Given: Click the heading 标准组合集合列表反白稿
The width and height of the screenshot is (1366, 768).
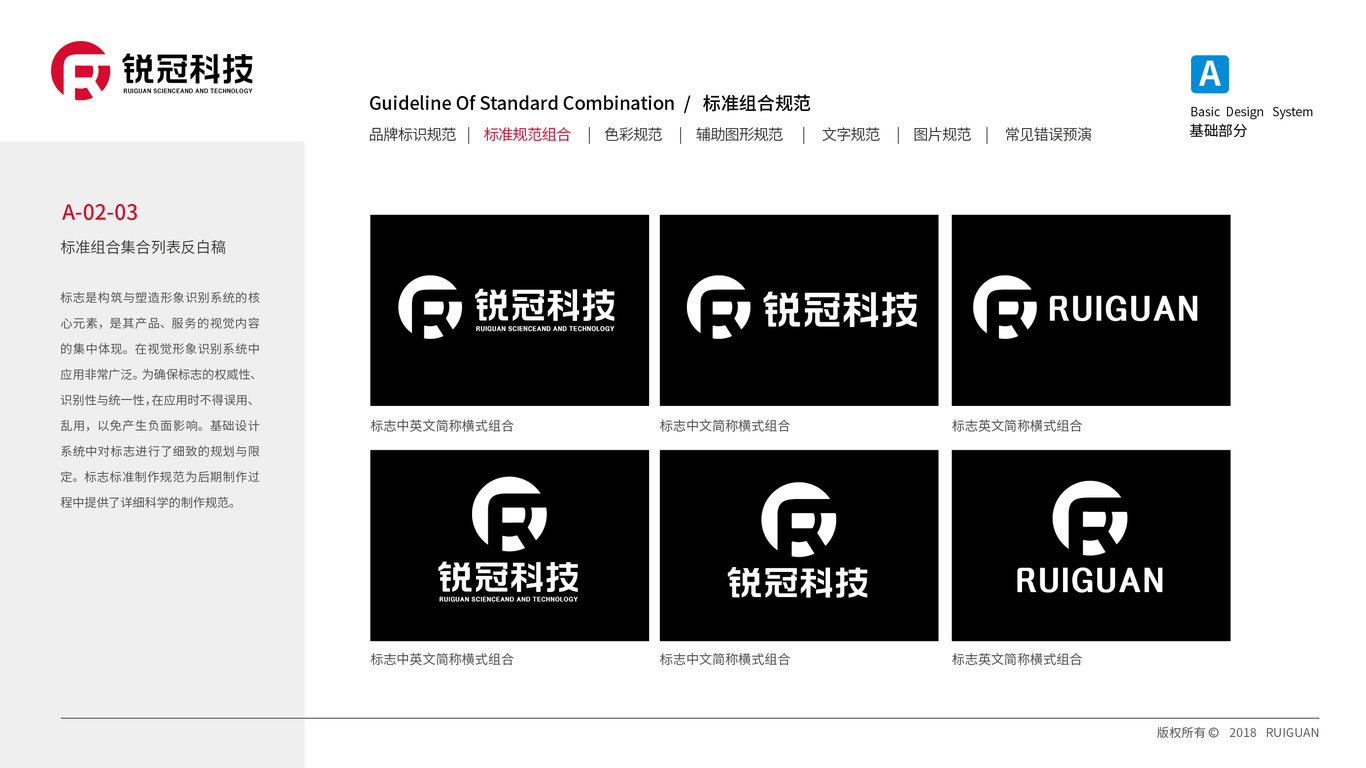Looking at the screenshot, I should [143, 247].
